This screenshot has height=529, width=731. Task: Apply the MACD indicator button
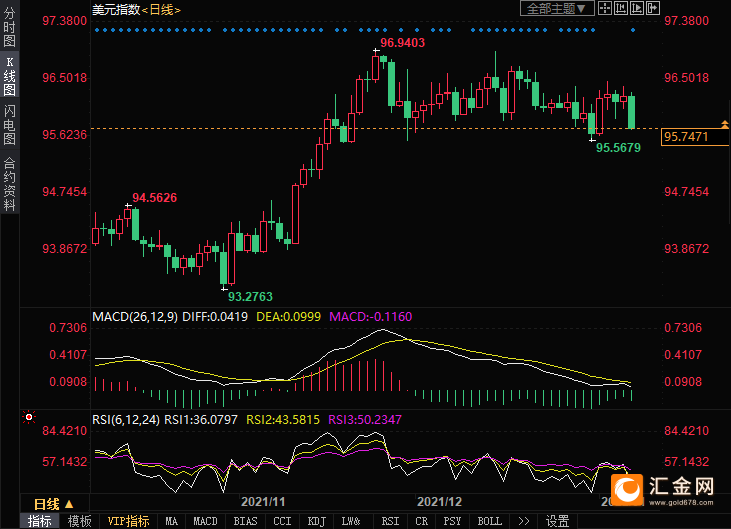pos(205,521)
